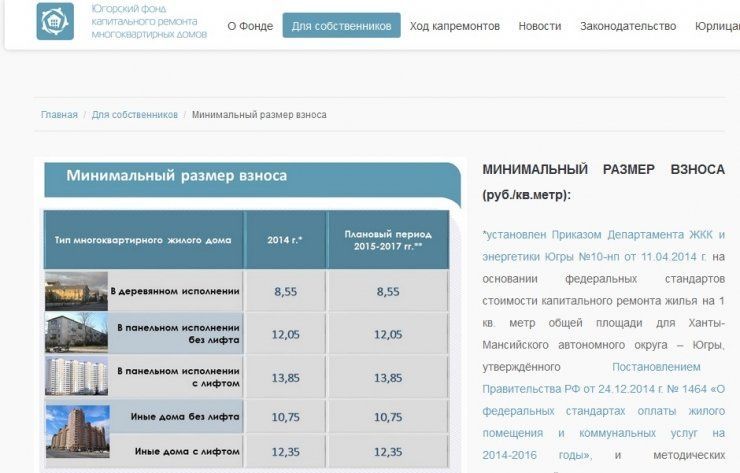This screenshot has height=473, width=740.
Task: Open the О Фонде menu item
Action: click(x=250, y=26)
